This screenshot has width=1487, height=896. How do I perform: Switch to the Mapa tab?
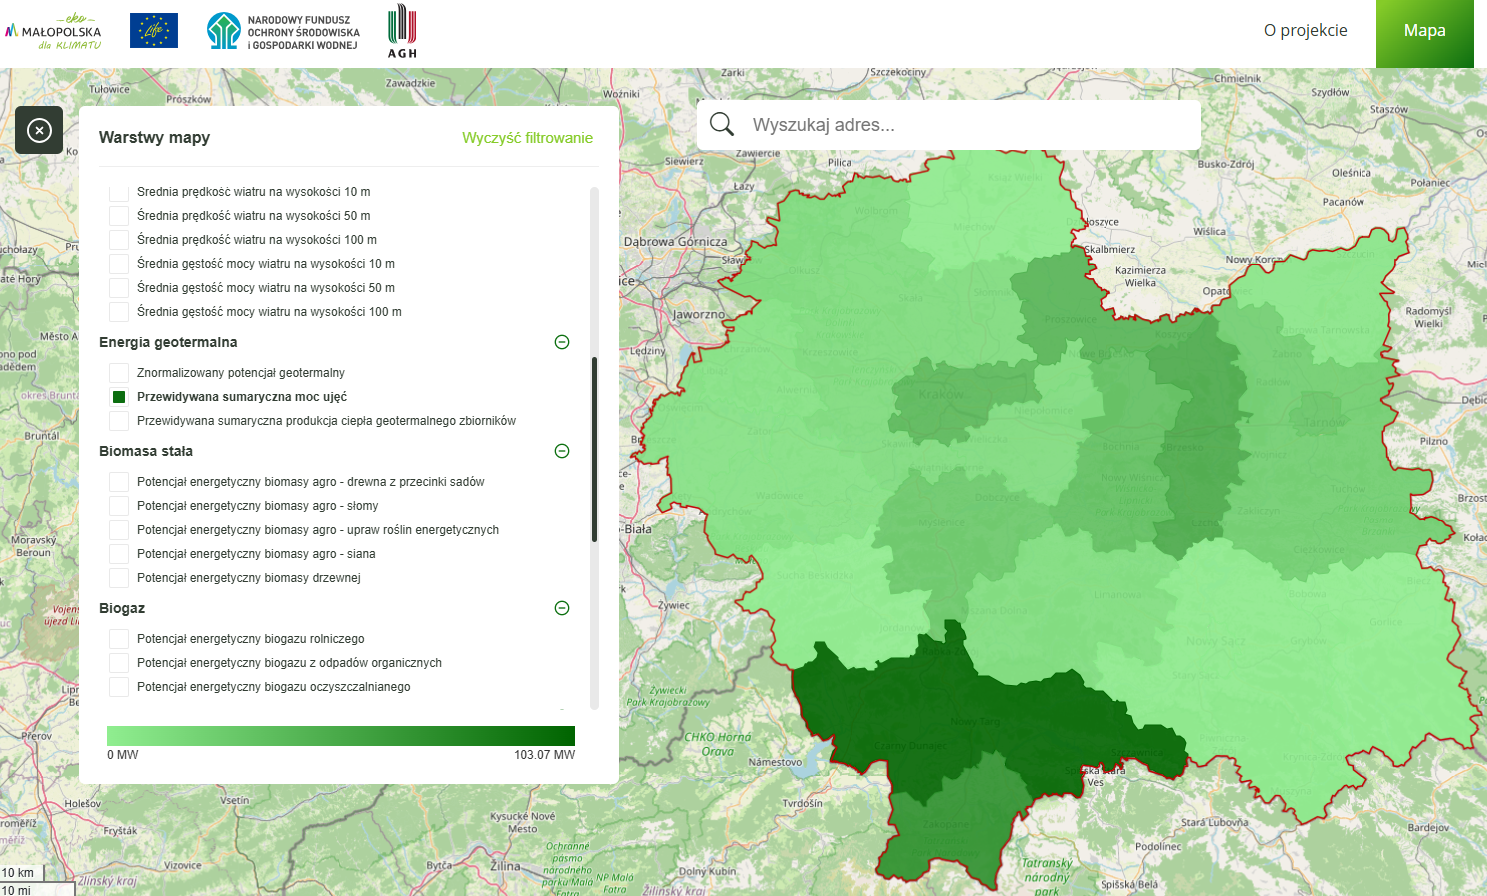pos(1424,34)
